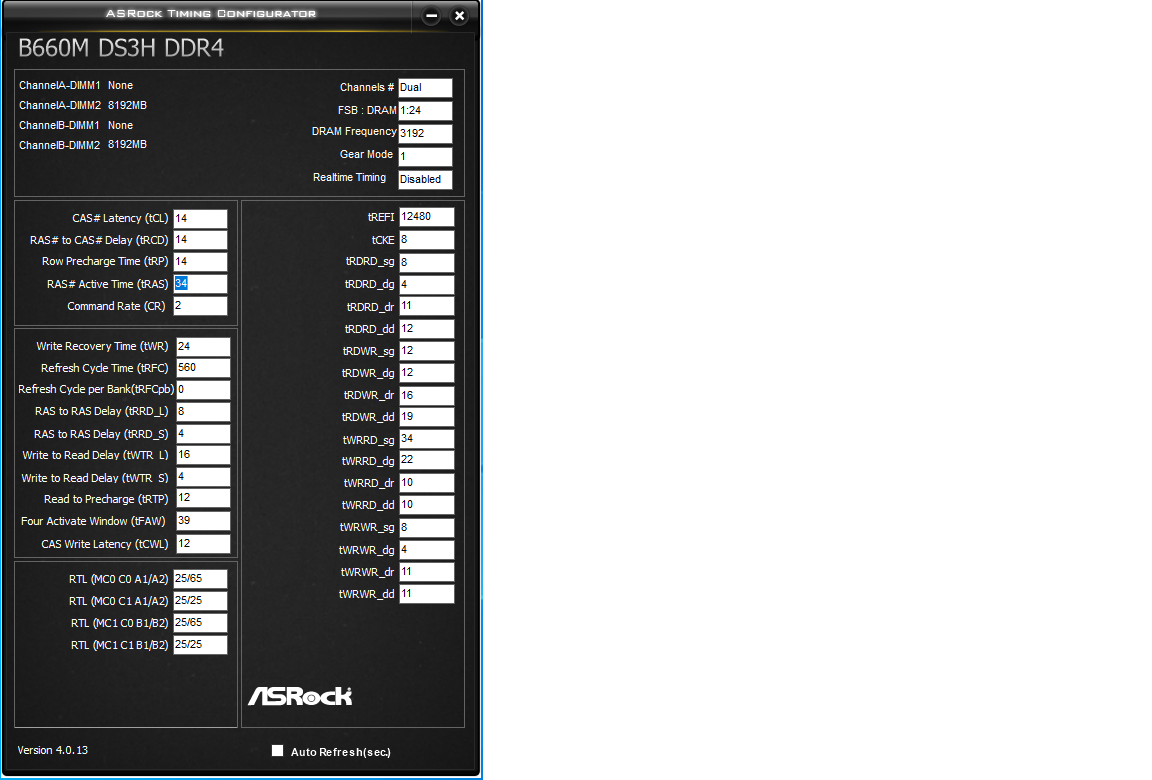Viewport: 1152px width, 780px height.
Task: Click the tCKE value field
Action: pos(427,240)
